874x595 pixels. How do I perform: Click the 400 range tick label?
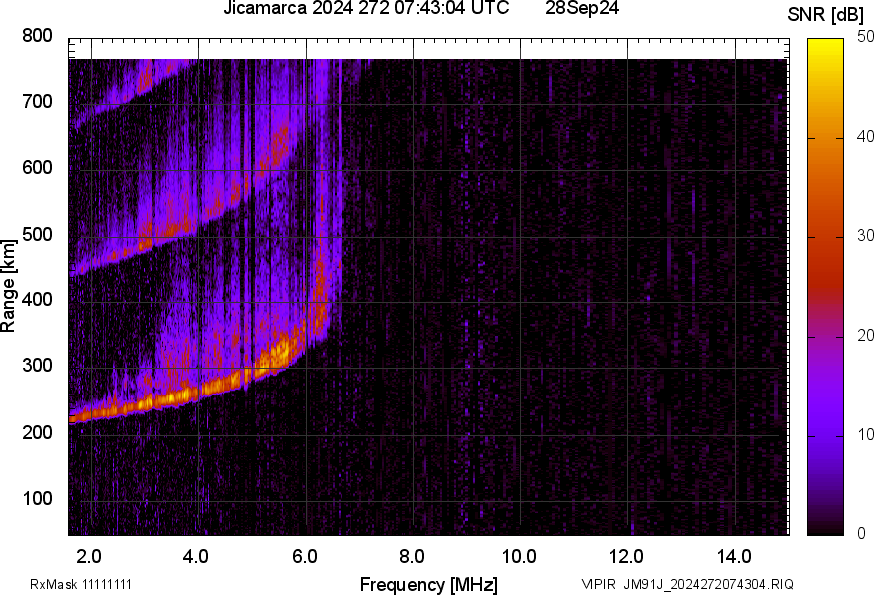tap(37, 300)
